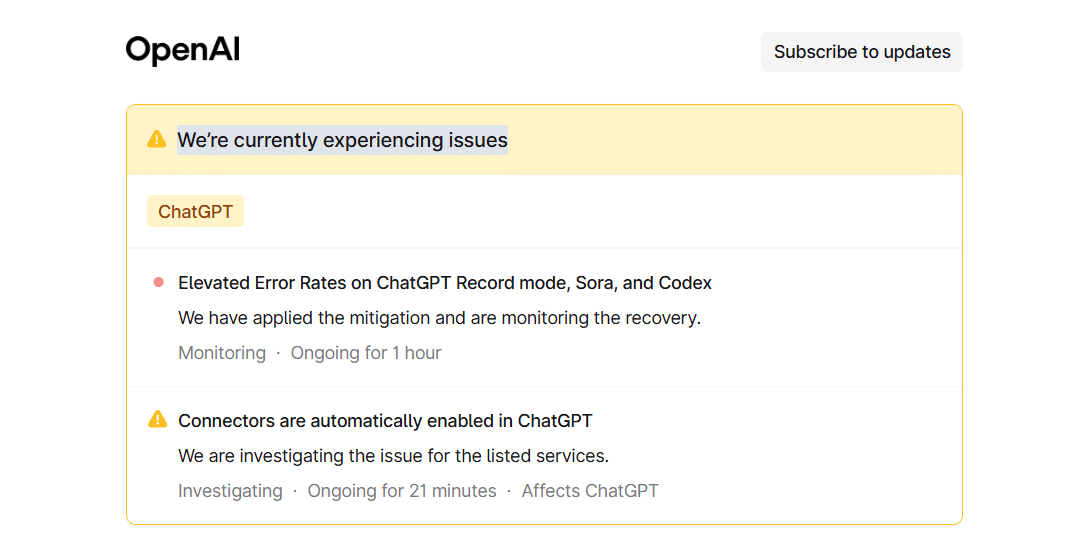Open the Connectors automatically enabled incident title
Screen dimensions: 1067x553
click(x=385, y=421)
